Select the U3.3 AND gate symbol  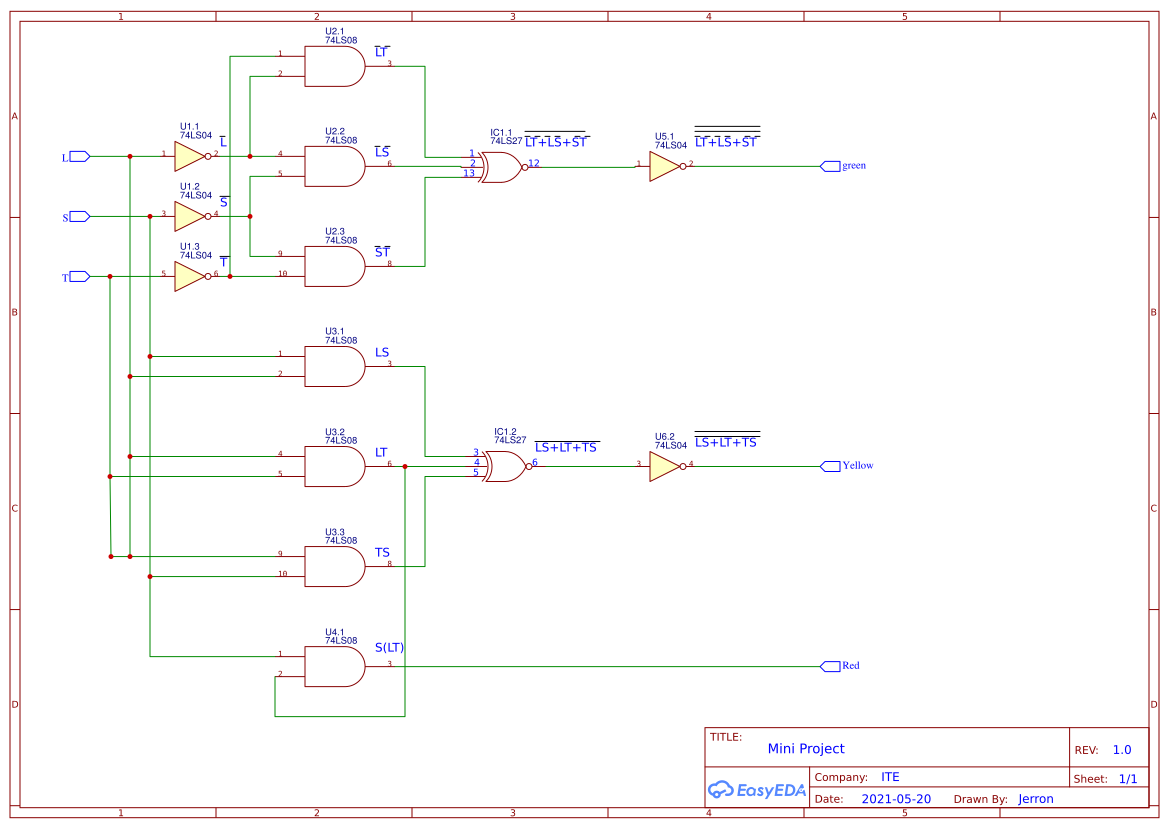point(335,566)
